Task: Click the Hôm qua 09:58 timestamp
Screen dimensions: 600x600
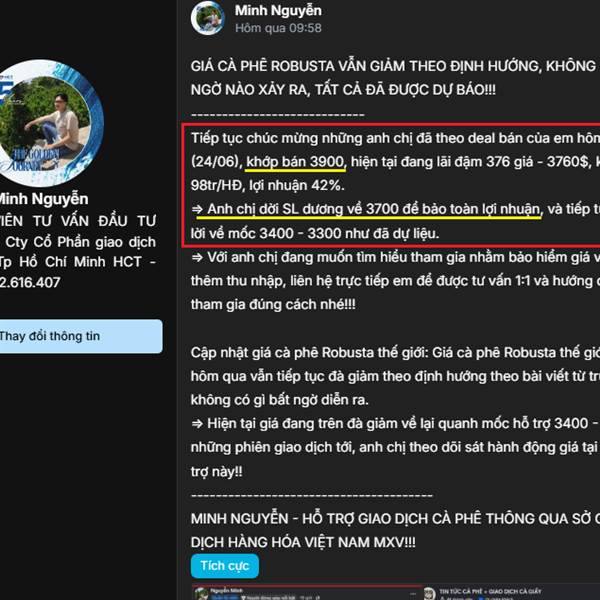Action: (x=278, y=28)
